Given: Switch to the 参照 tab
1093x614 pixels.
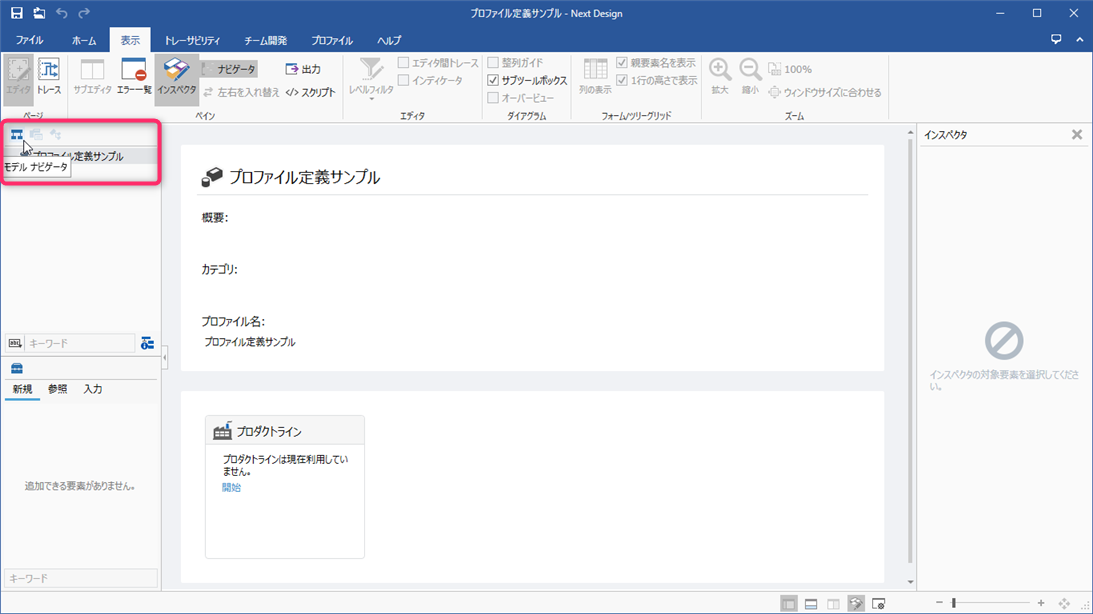Looking at the screenshot, I should (58, 389).
